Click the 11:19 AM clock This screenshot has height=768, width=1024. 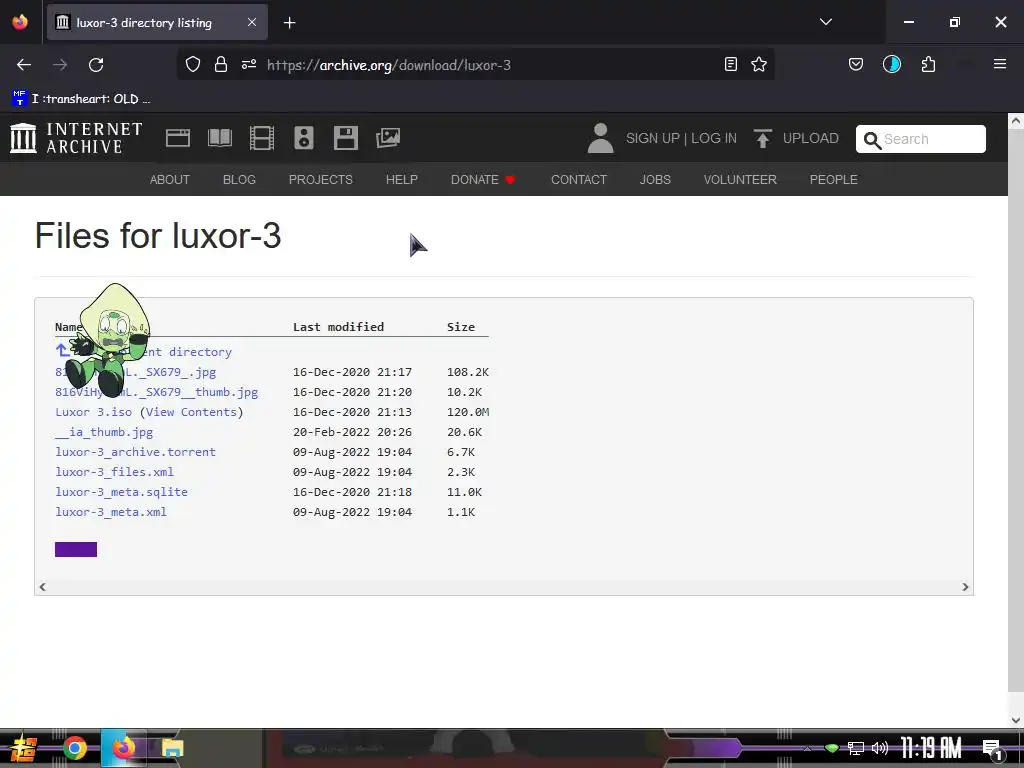pyautogui.click(x=931, y=748)
